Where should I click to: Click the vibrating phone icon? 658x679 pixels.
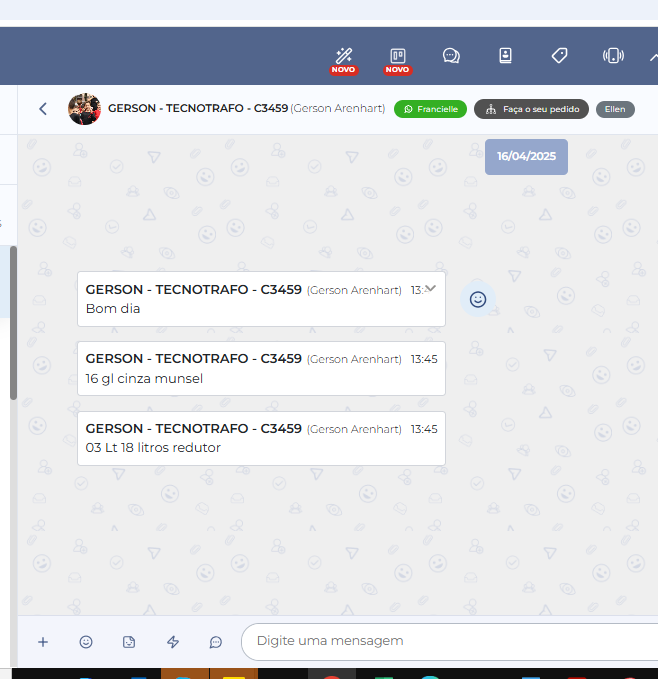(x=613, y=56)
